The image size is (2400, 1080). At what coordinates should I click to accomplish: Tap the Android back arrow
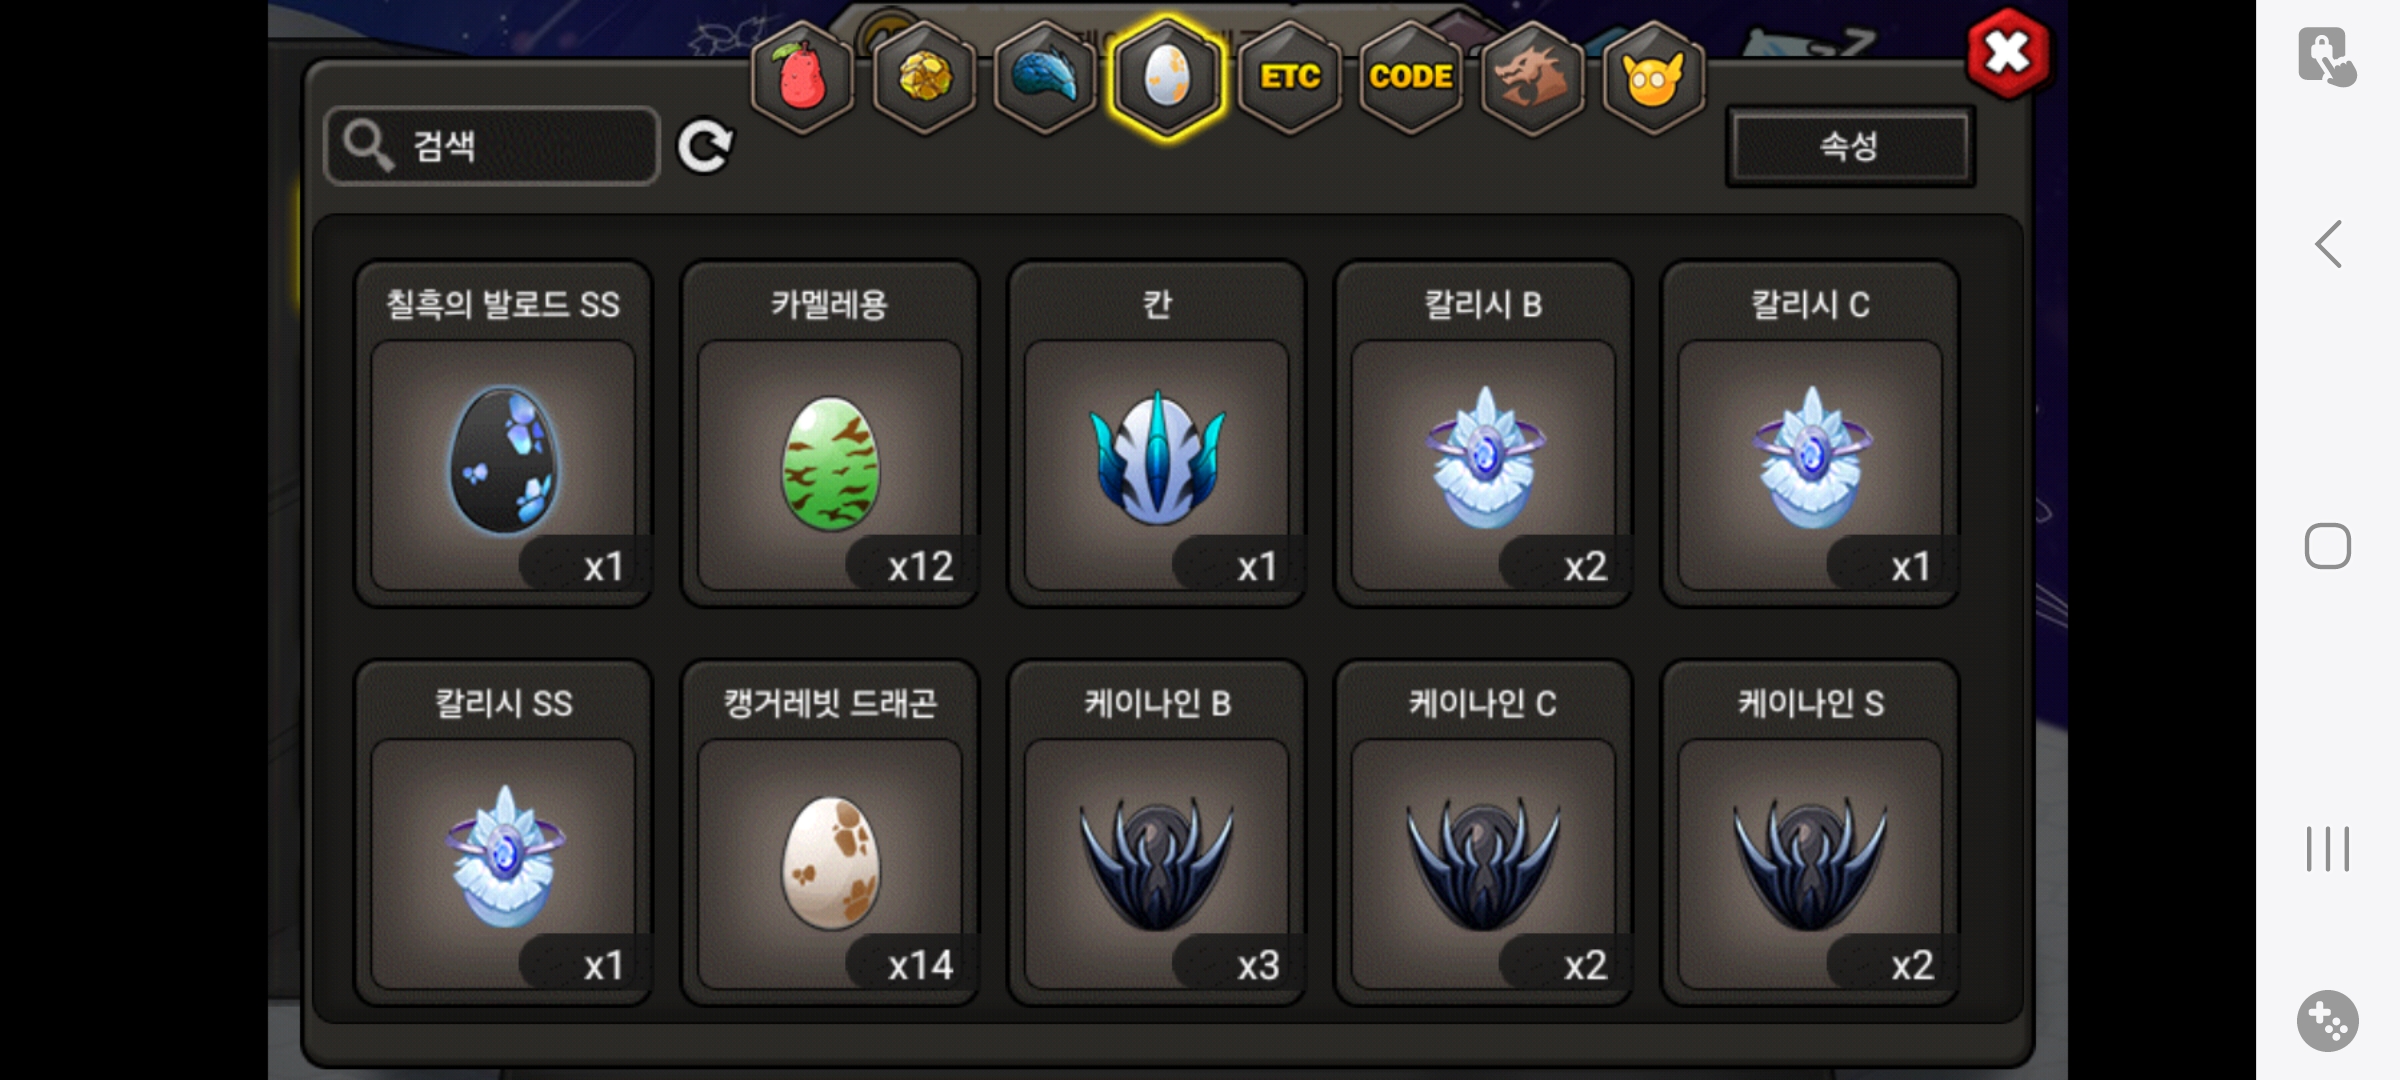point(2328,244)
